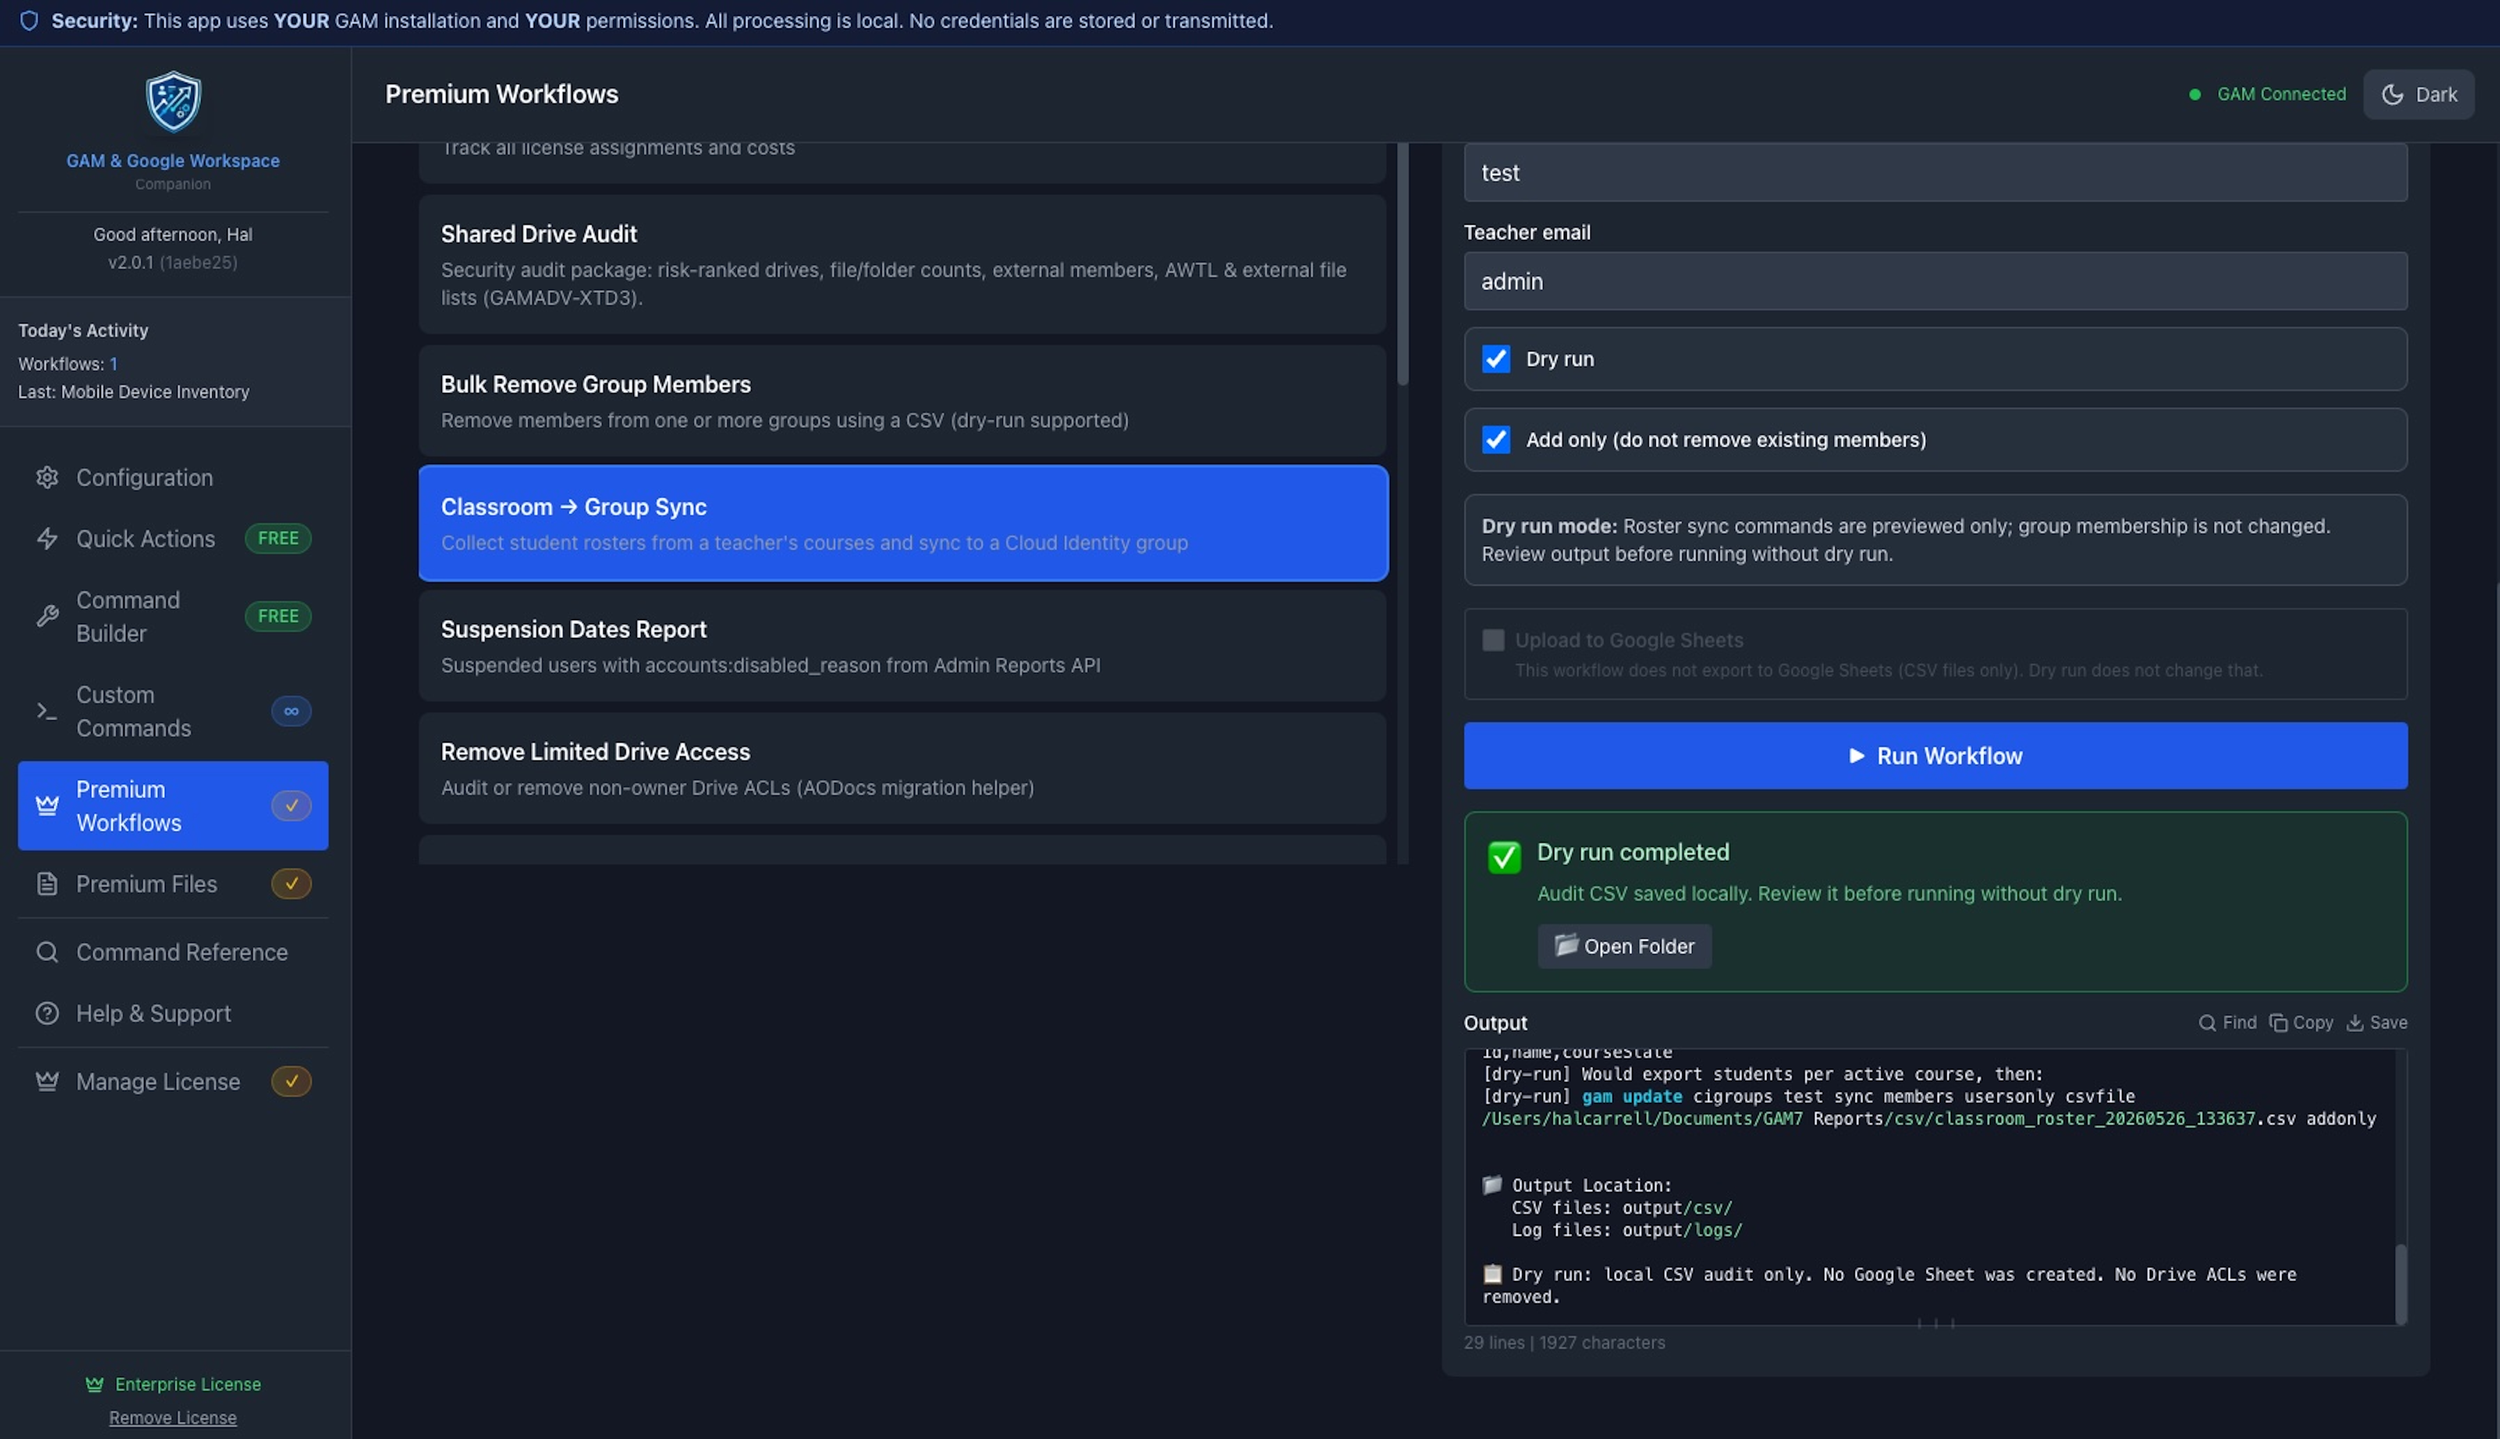The image size is (2500, 1439).
Task: Click the Remove License link
Action: pos(173,1417)
